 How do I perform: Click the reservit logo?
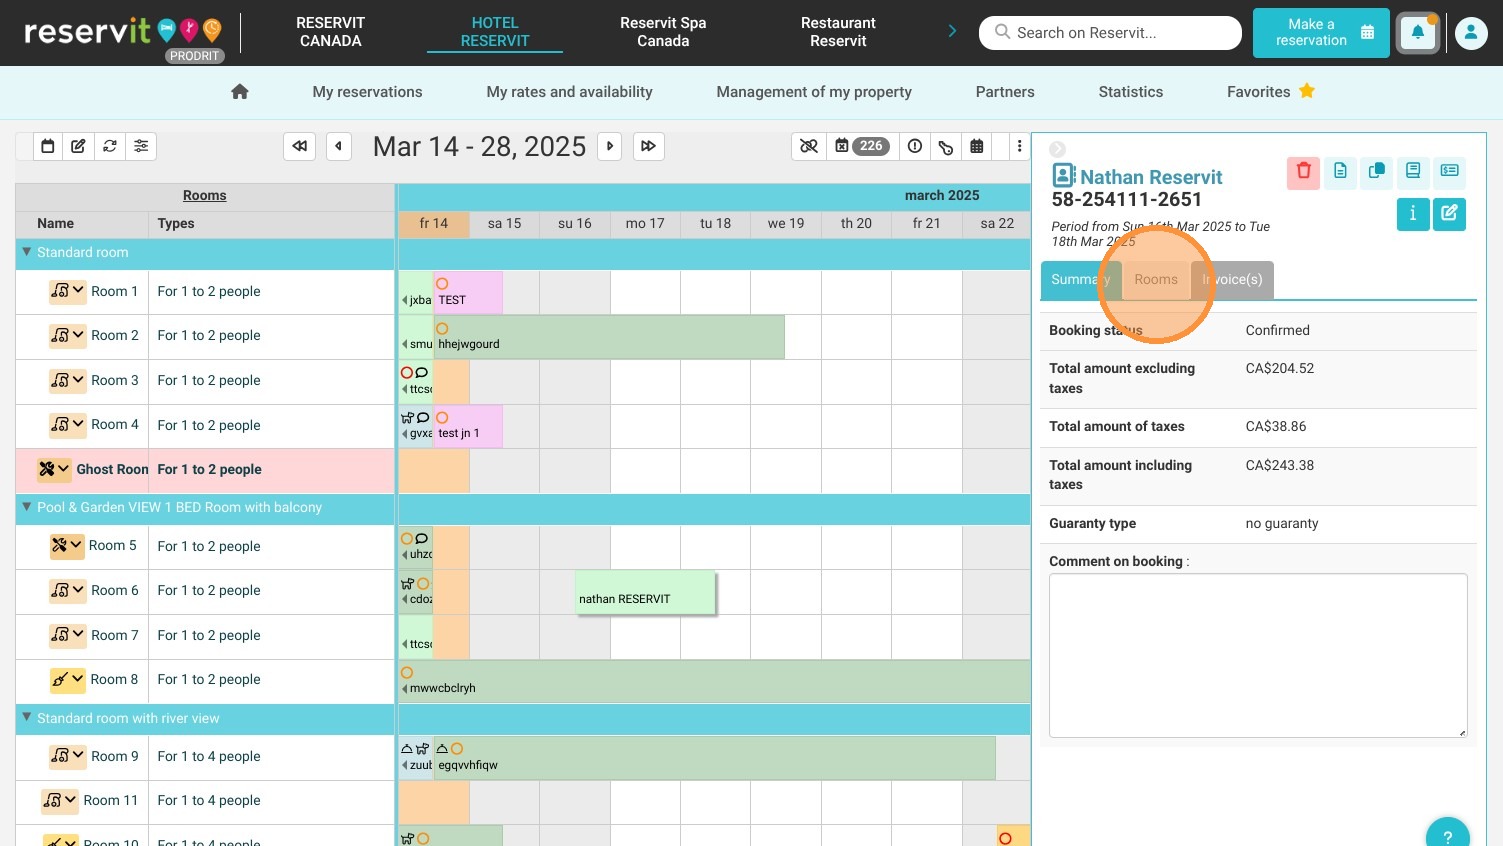point(122,33)
